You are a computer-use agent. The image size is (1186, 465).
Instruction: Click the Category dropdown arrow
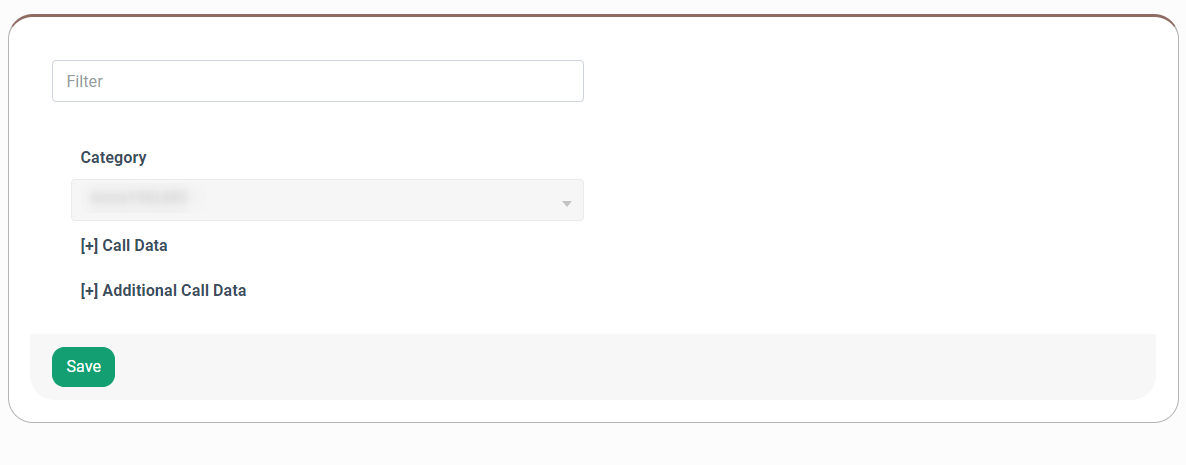567,204
